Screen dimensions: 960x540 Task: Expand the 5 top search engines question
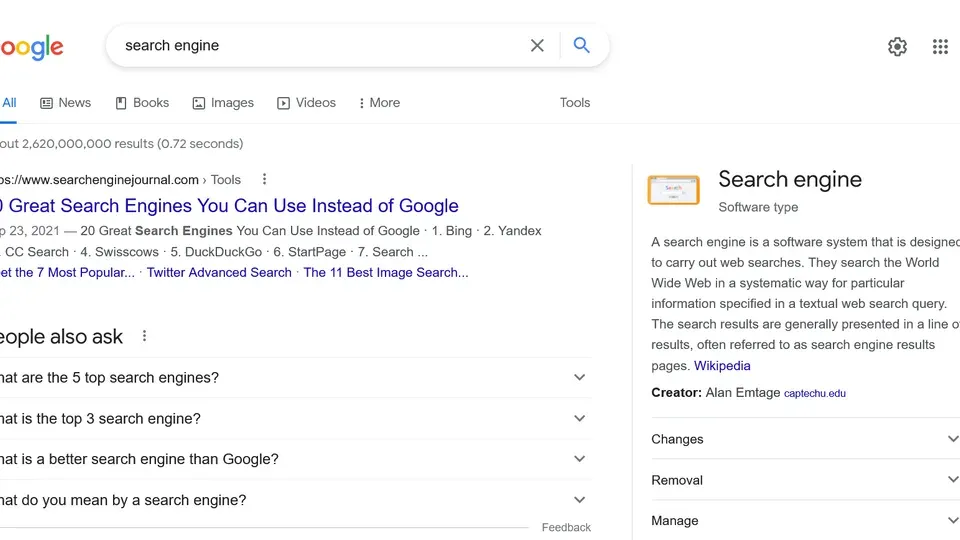(x=295, y=378)
